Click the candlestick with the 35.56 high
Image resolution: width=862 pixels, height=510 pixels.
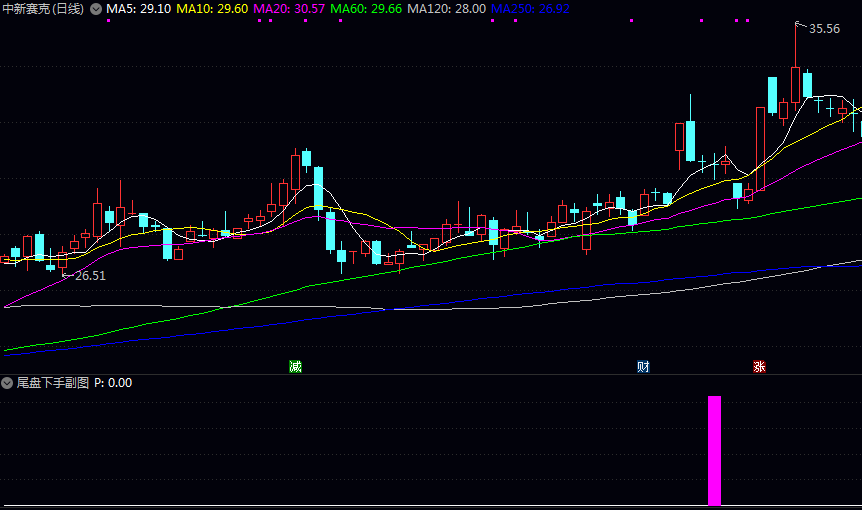pos(795,85)
